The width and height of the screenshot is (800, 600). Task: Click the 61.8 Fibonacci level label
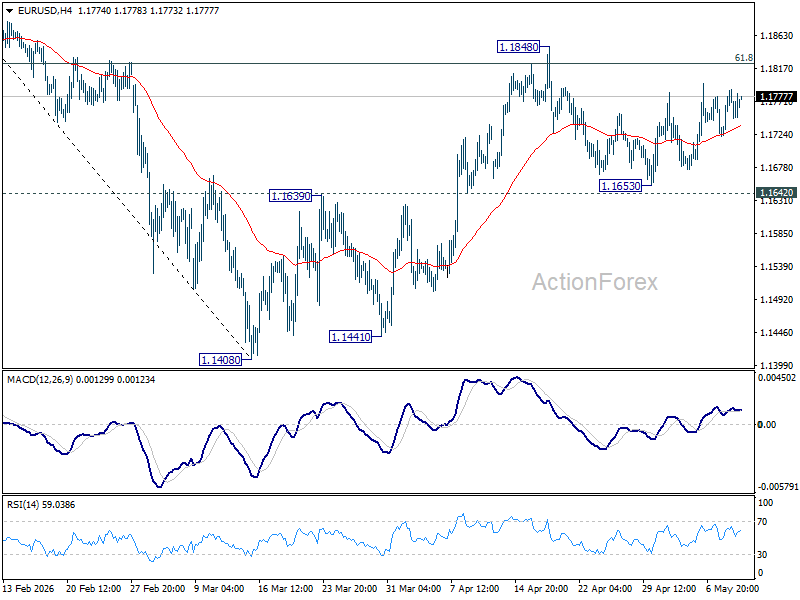743,58
